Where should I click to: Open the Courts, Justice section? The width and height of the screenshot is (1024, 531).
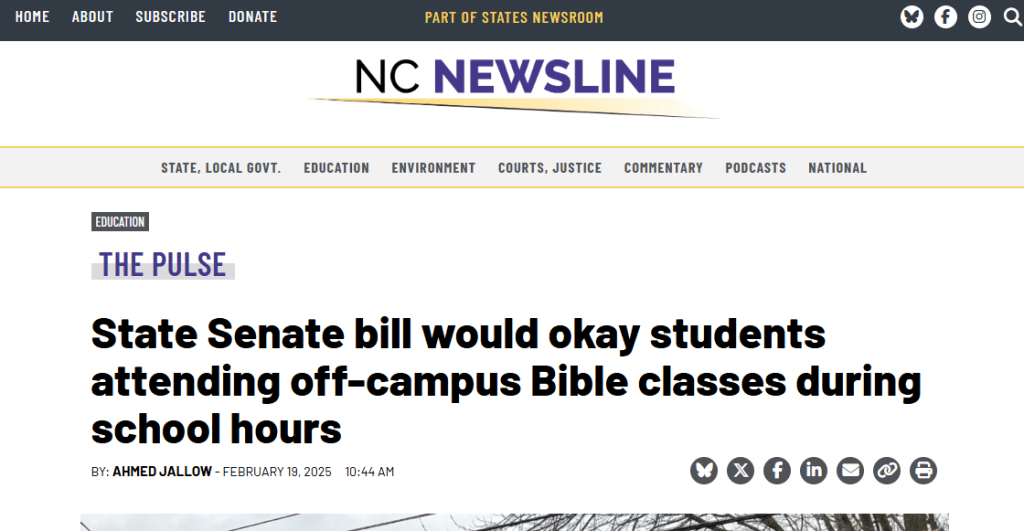point(550,168)
